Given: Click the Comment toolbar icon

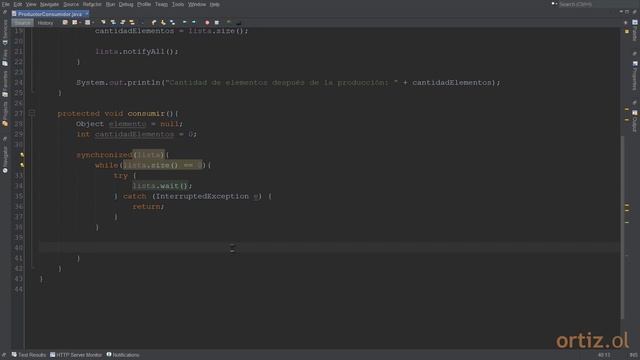Looking at the screenshot, I should (229, 22).
